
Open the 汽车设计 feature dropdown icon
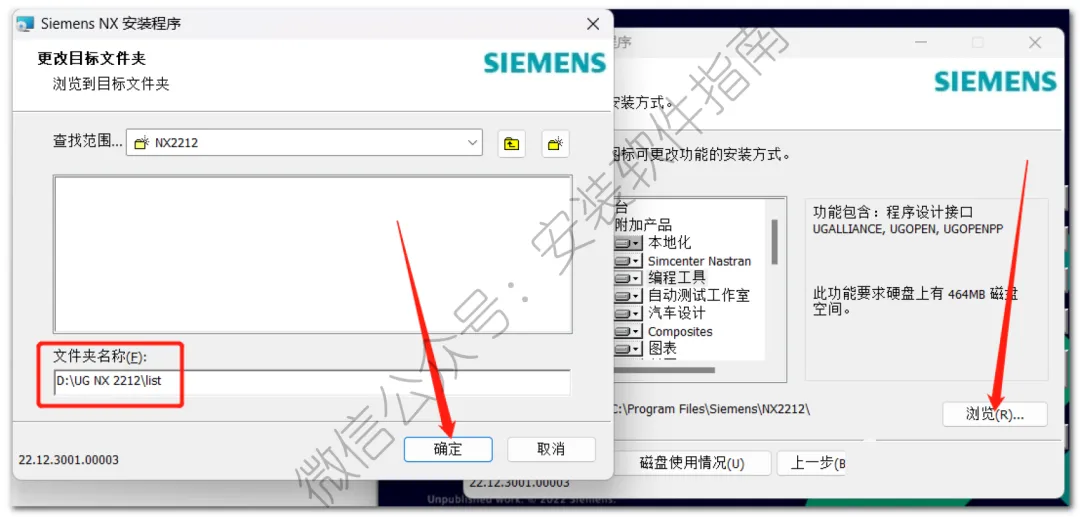[x=628, y=313]
